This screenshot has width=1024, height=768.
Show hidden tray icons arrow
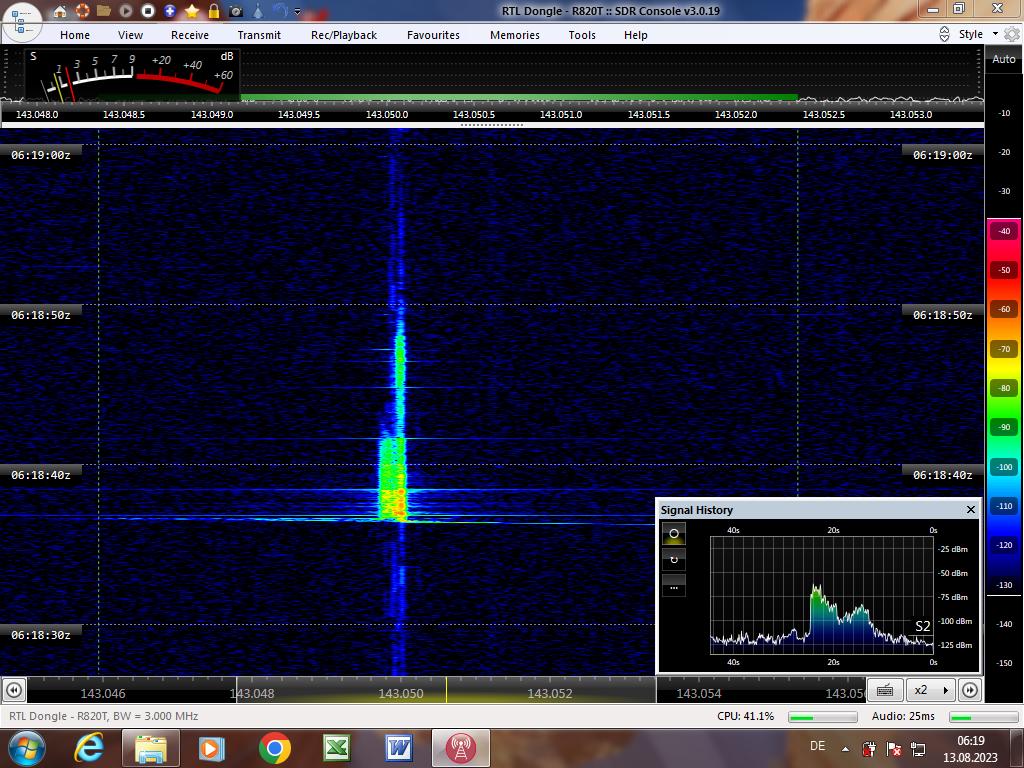point(845,749)
